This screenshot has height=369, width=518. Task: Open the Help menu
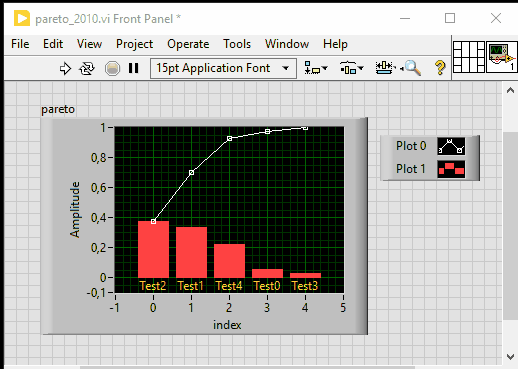coord(335,44)
